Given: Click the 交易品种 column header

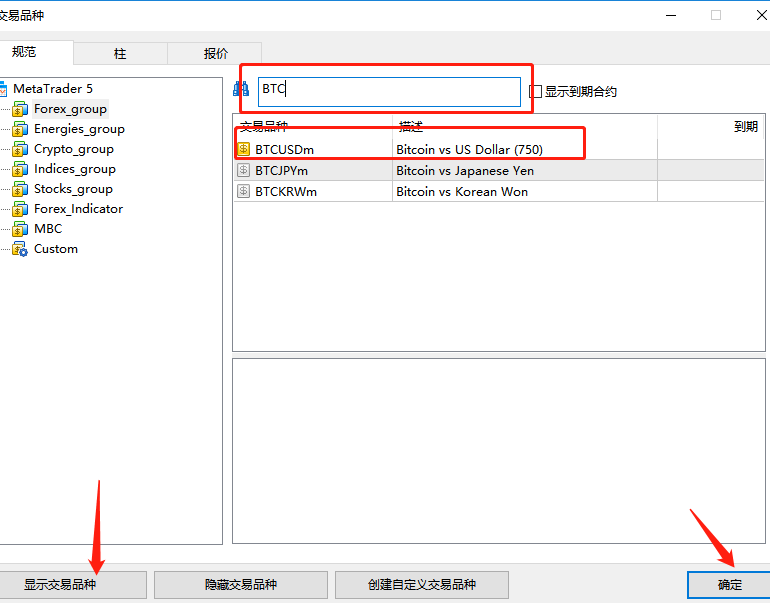Looking at the screenshot, I should [313, 126].
